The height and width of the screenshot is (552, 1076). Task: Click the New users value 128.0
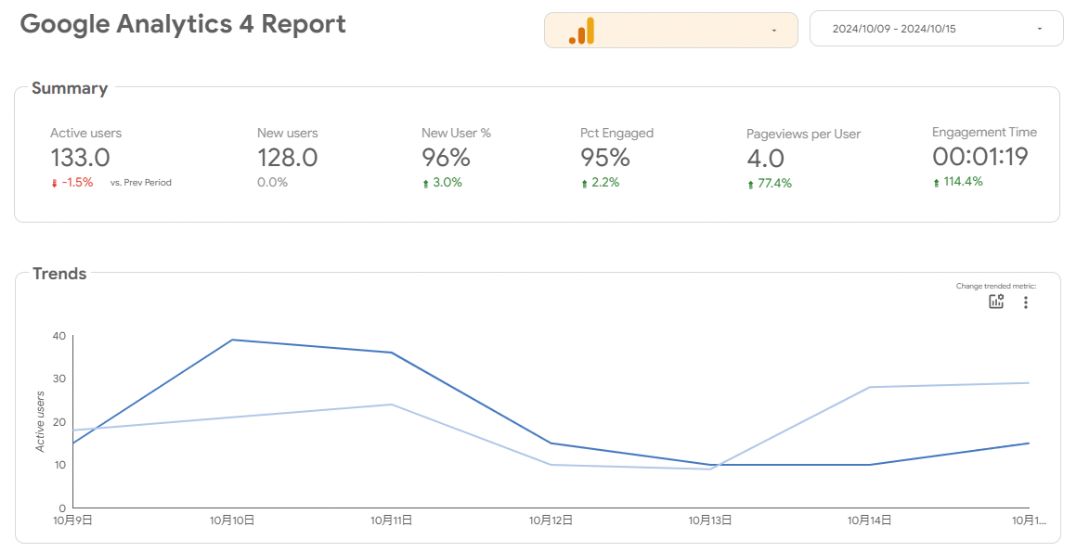288,158
